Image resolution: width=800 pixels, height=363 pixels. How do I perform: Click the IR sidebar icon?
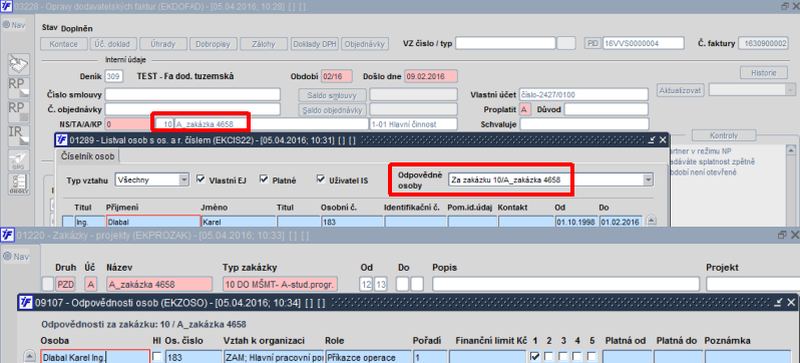tap(19, 136)
